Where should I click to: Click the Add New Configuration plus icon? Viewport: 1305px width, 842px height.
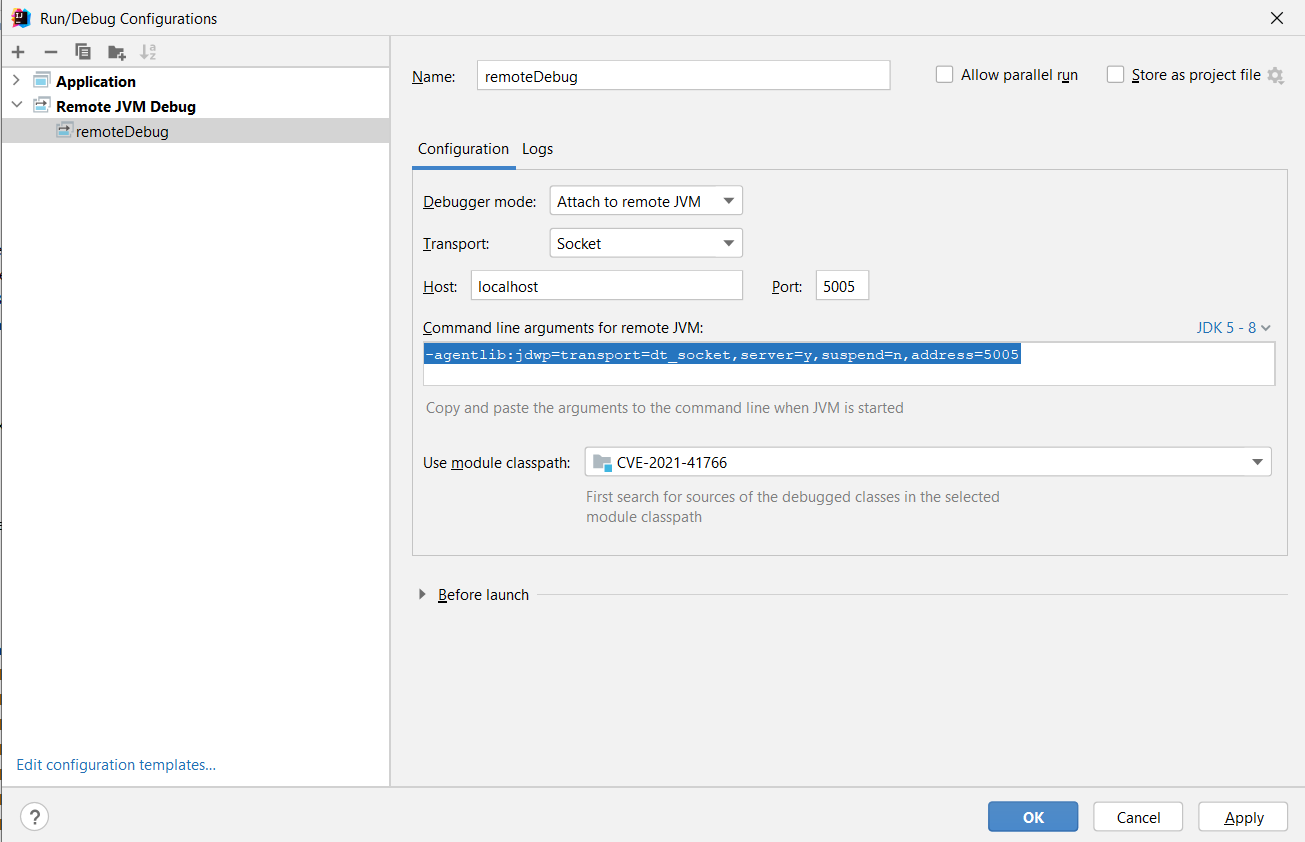tap(18, 52)
